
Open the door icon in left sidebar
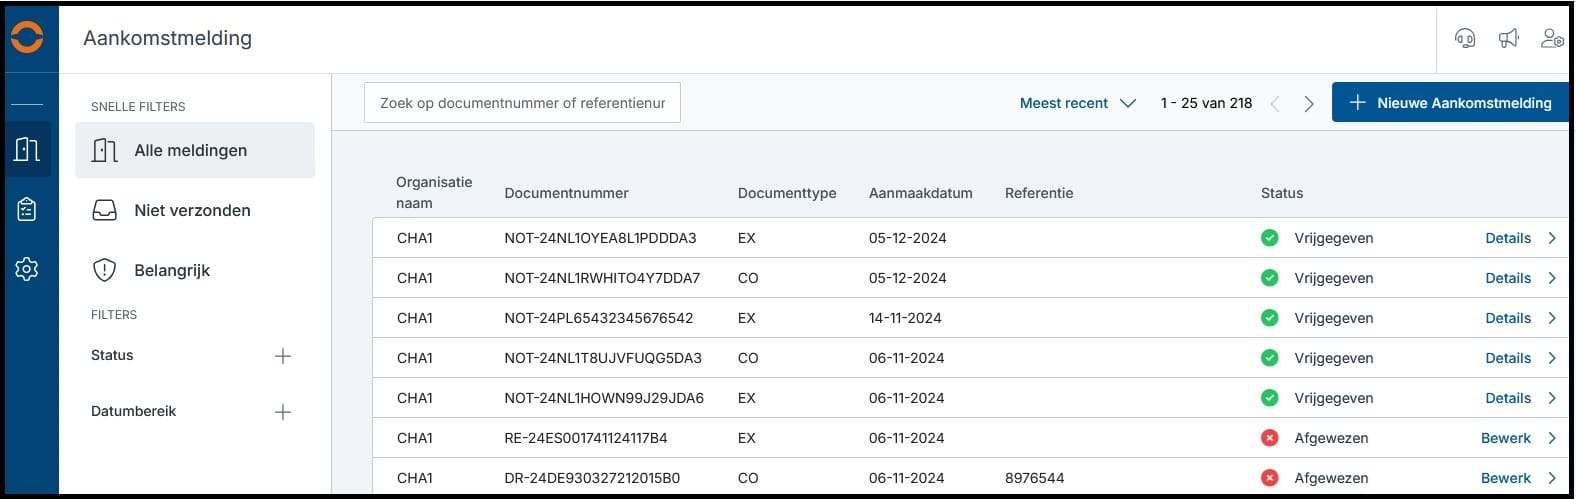[x=27, y=149]
